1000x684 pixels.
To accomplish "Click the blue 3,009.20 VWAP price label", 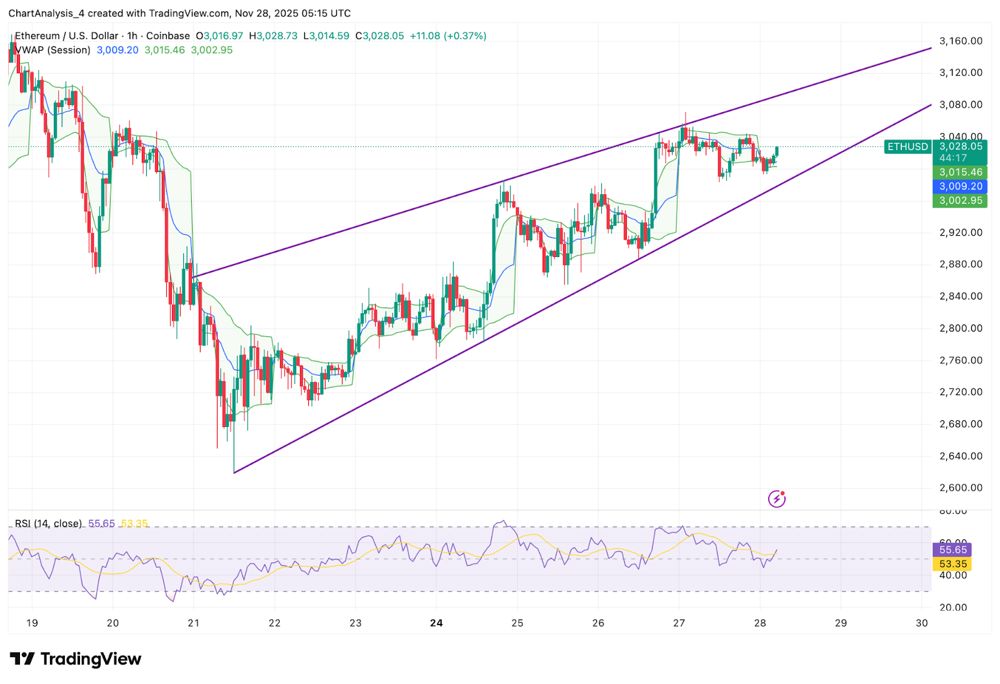I will point(959,186).
